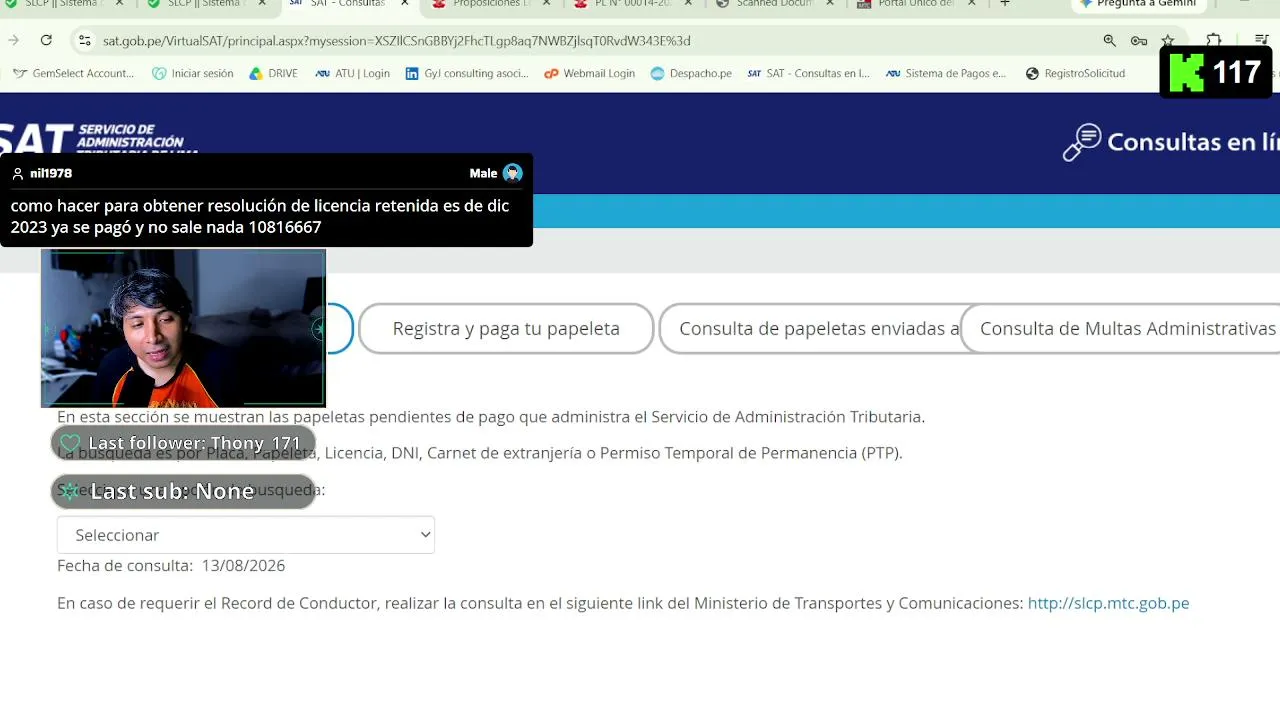Click the Last follower heart icon
Screen dimensions: 1280x720
[x=70, y=443]
